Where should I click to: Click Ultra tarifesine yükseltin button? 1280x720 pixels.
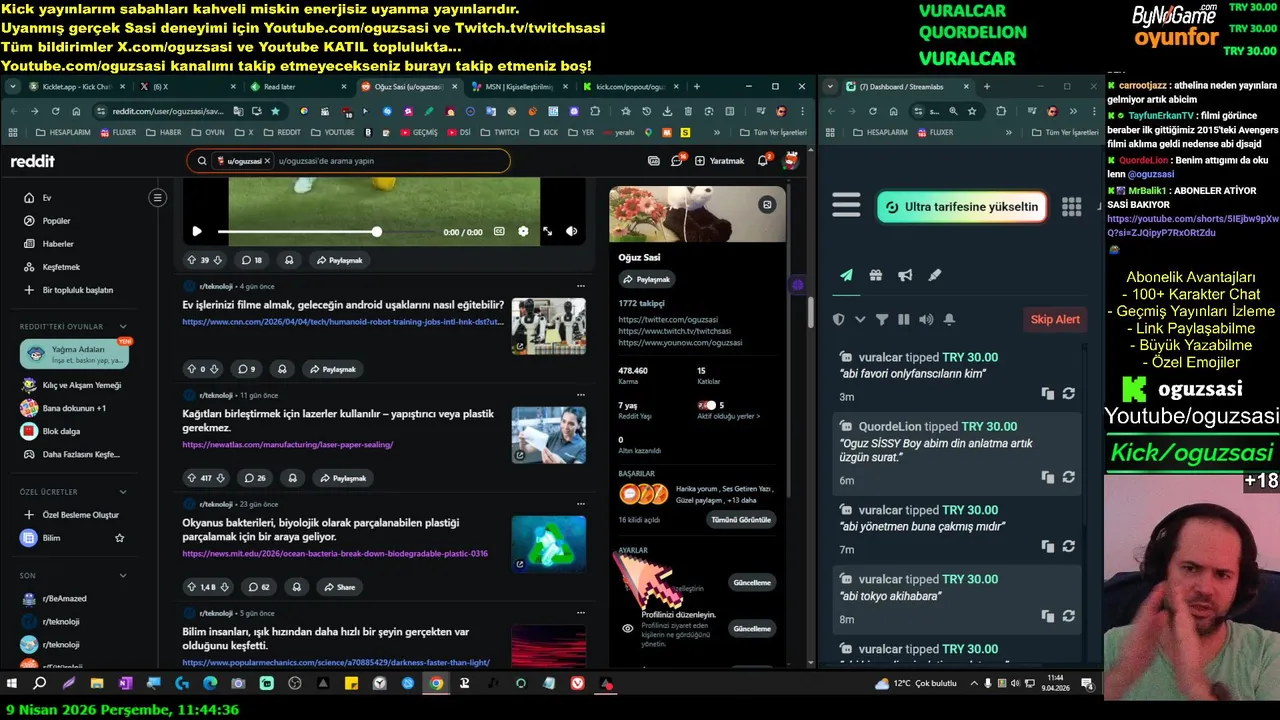click(962, 207)
